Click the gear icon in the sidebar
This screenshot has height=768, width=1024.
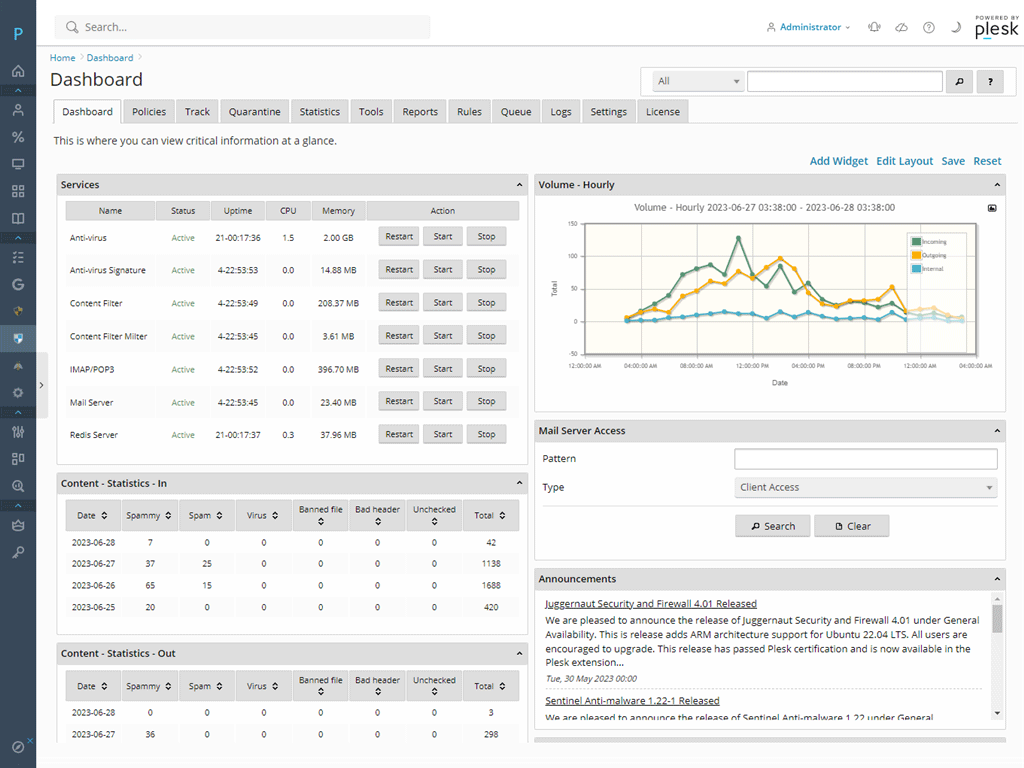(18, 392)
